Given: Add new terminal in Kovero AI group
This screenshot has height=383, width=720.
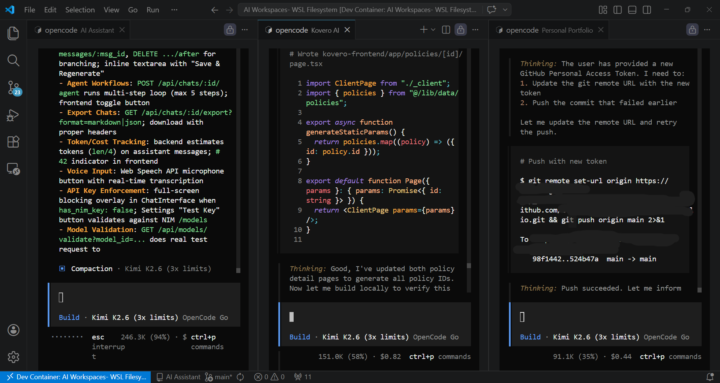Looking at the screenshot, I should tap(423, 30).
